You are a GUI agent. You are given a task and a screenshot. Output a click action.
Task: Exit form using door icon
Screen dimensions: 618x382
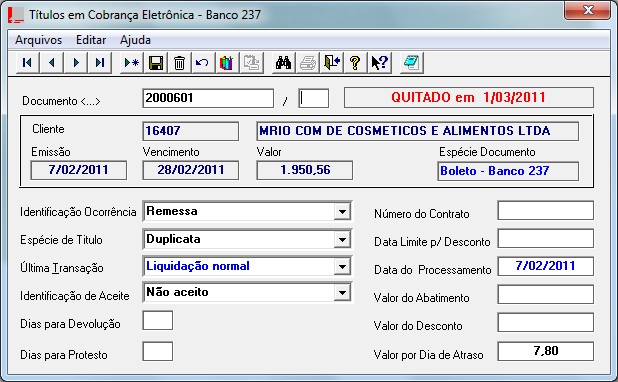pos(332,63)
